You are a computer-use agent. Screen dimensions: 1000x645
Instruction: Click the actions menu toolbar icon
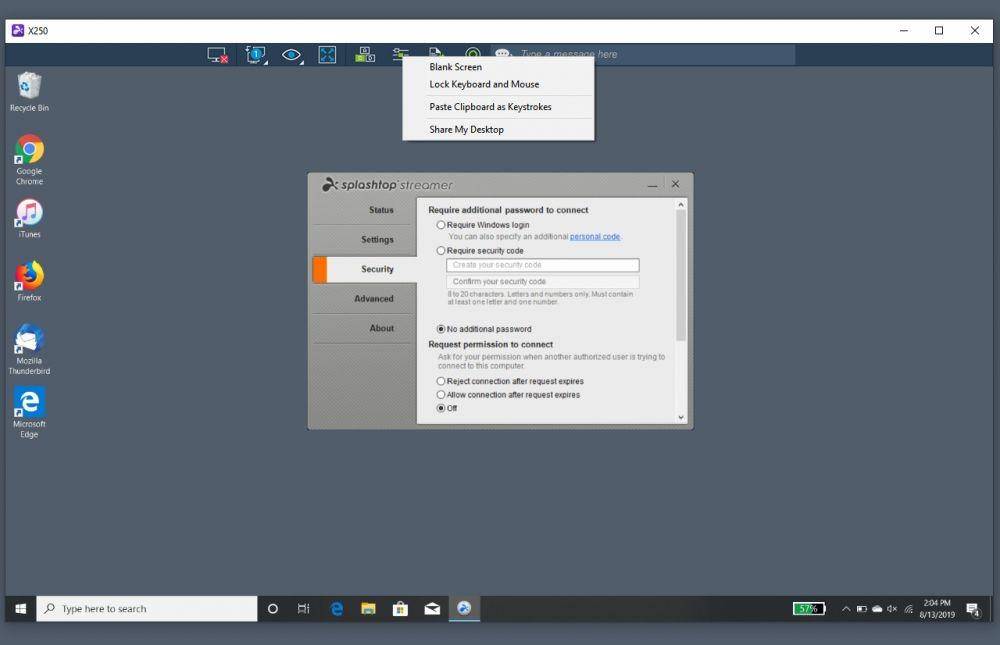tap(401, 54)
